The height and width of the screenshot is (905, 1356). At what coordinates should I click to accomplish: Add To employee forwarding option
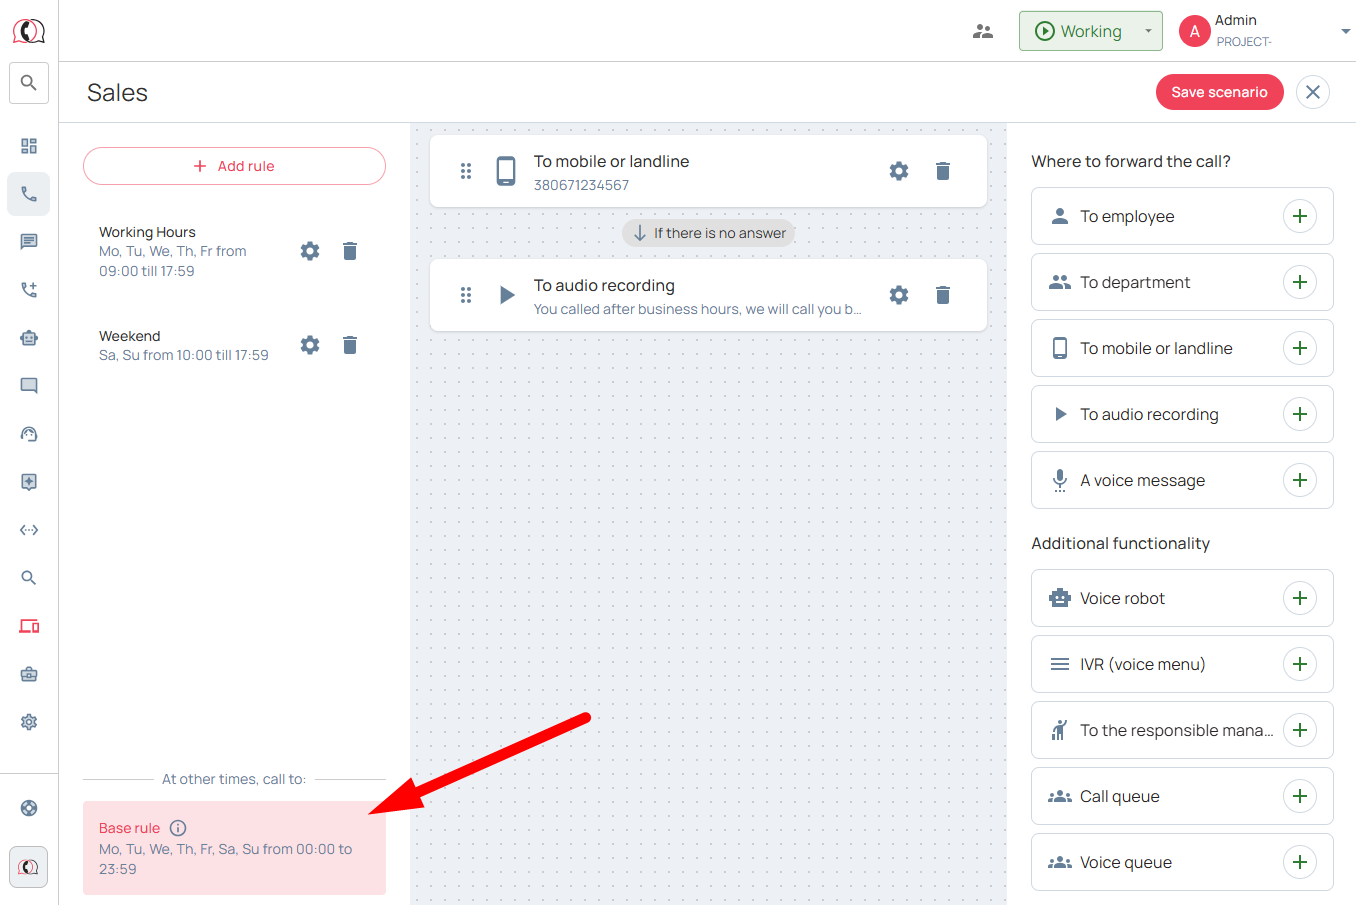click(x=1299, y=216)
